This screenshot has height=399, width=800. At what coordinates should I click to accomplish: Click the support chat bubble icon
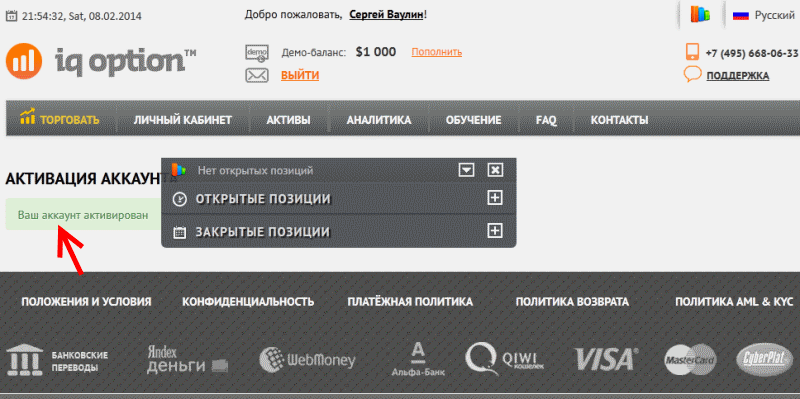(692, 75)
